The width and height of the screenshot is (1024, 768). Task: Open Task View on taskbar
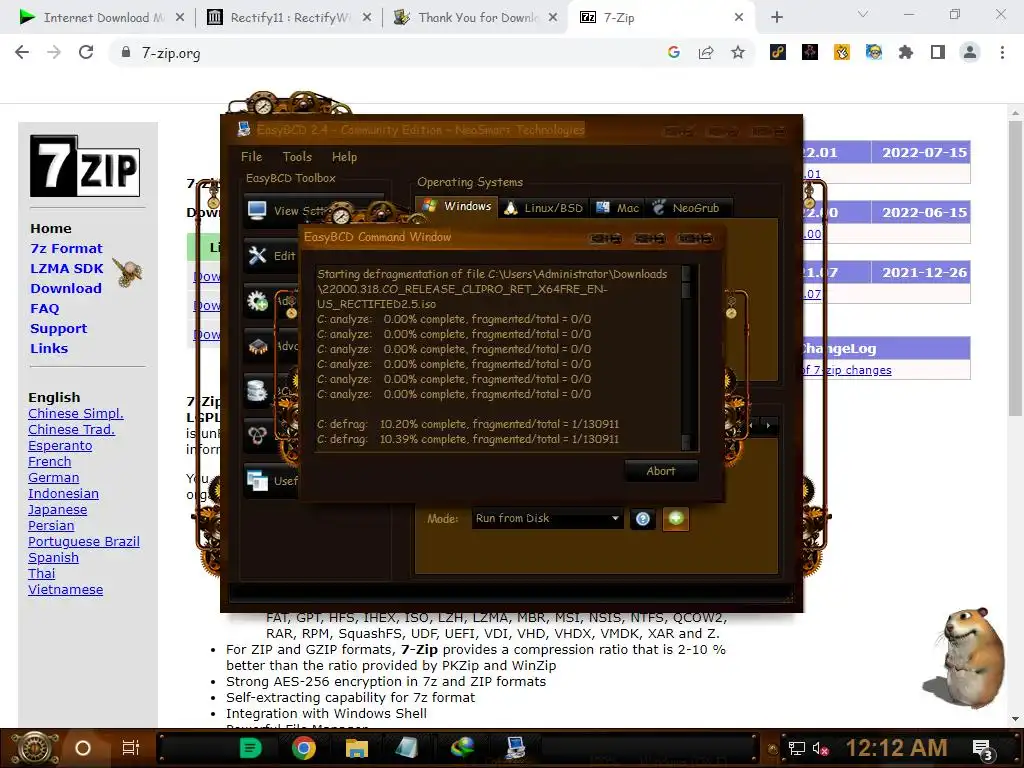click(x=131, y=748)
